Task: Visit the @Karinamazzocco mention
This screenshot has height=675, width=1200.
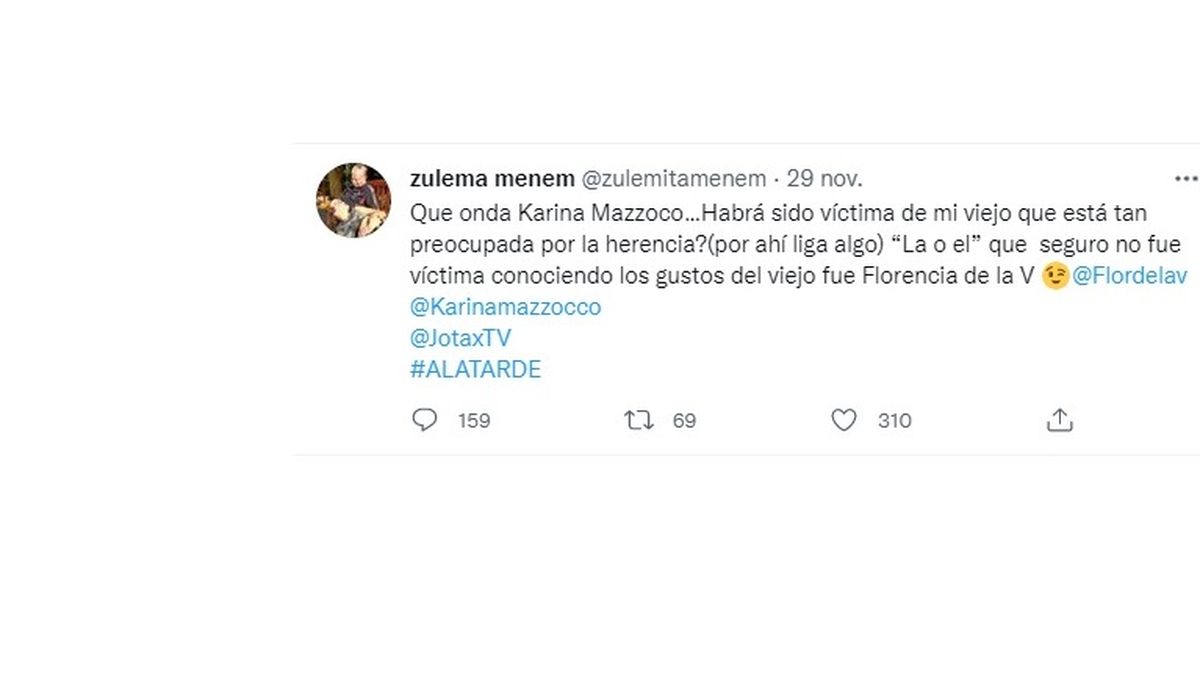Action: click(x=506, y=307)
